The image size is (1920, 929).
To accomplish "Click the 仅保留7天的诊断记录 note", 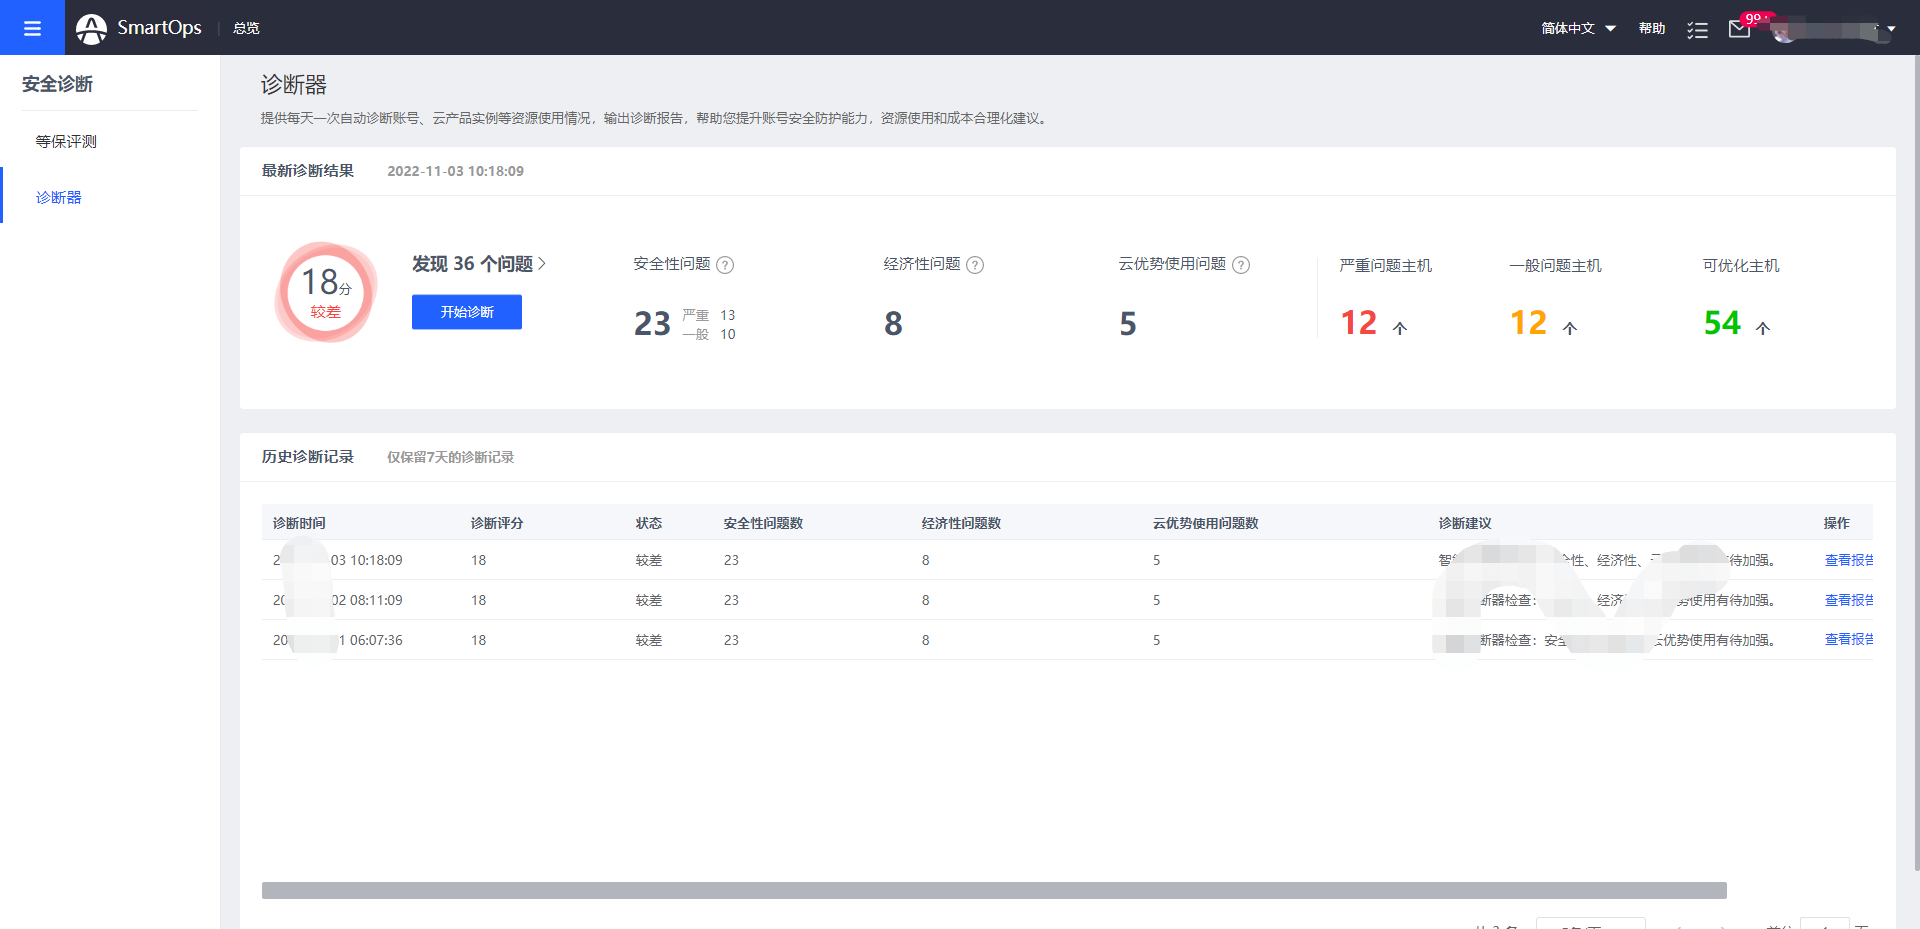I will pyautogui.click(x=450, y=457).
